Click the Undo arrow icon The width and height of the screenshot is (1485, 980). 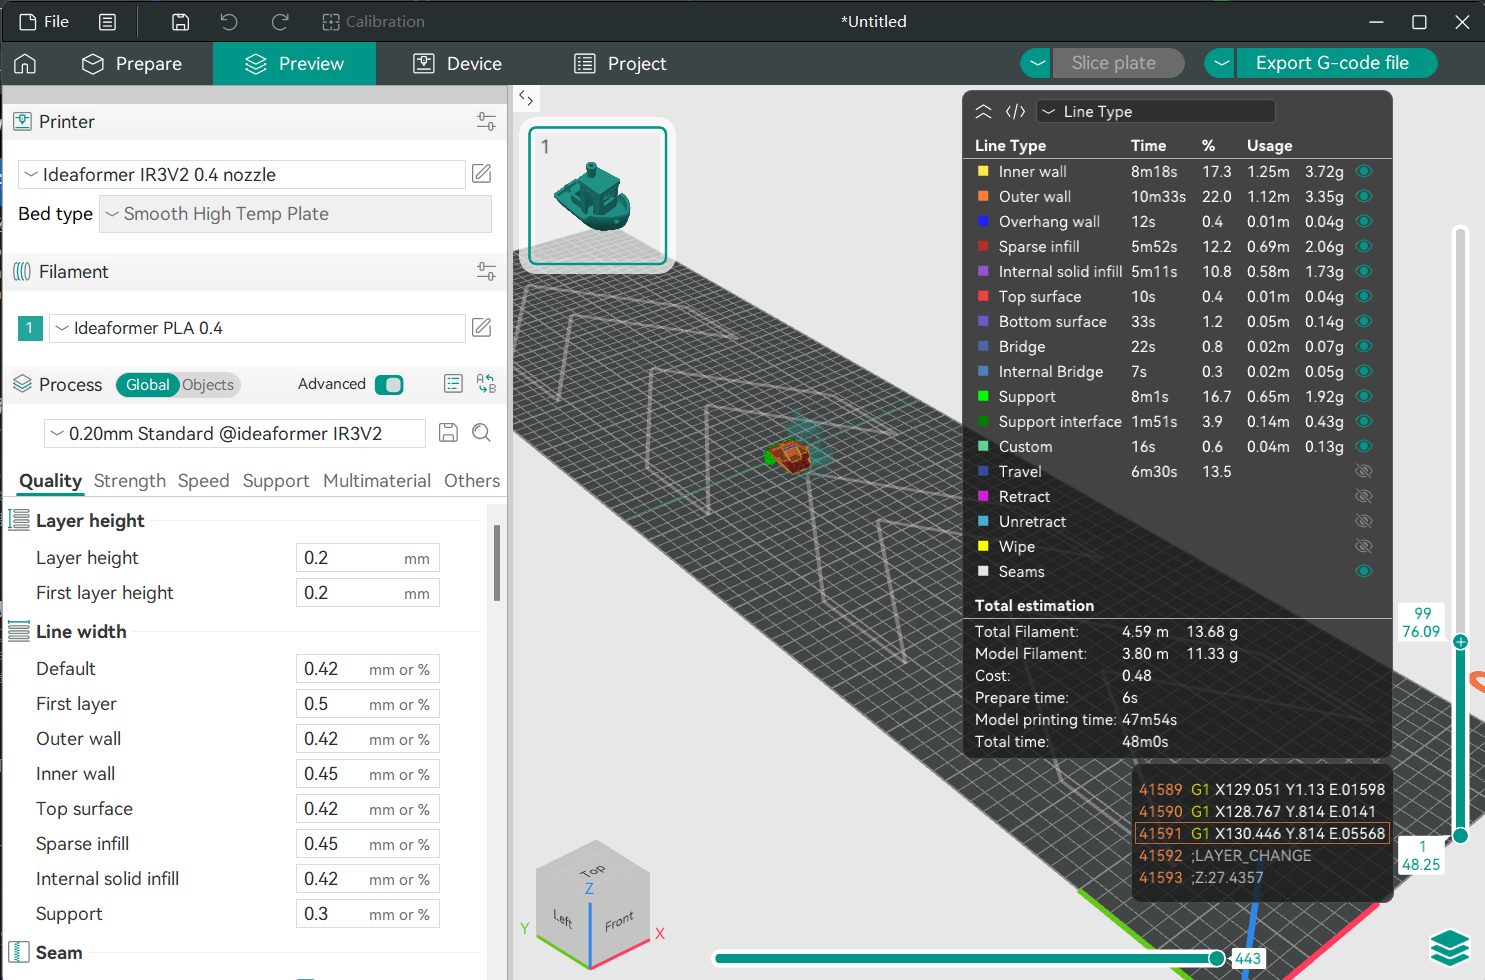point(229,22)
